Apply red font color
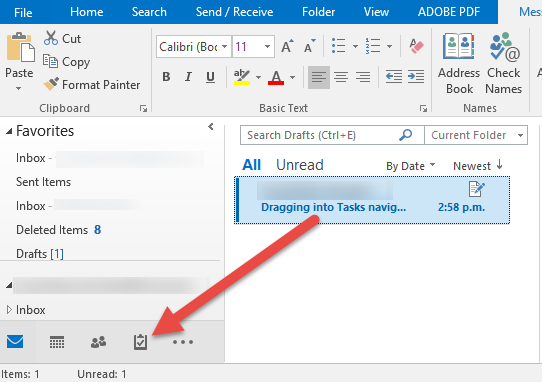Screen dimensions: 542x382 tap(276, 77)
